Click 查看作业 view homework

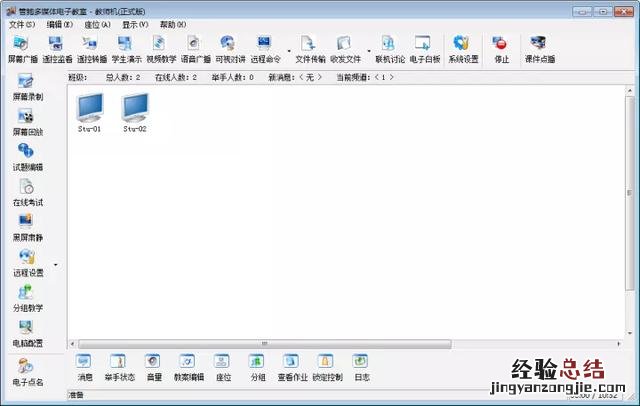click(x=292, y=368)
